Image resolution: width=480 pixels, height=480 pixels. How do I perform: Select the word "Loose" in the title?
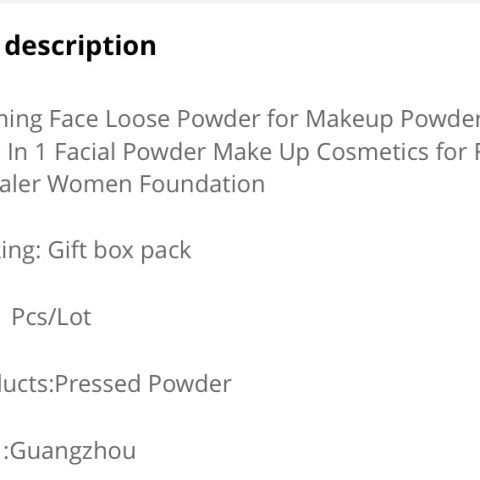(138, 119)
